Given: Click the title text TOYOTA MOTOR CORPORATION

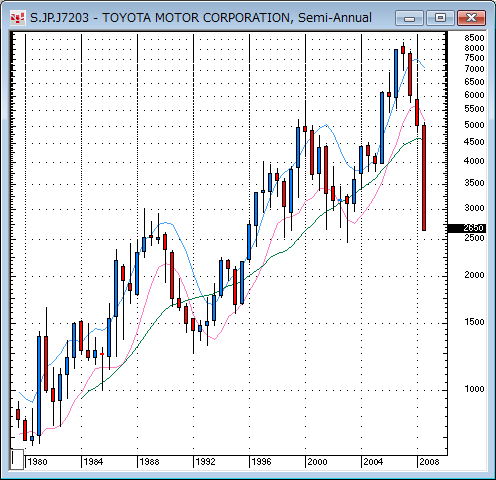Looking at the screenshot, I should pos(196,17).
